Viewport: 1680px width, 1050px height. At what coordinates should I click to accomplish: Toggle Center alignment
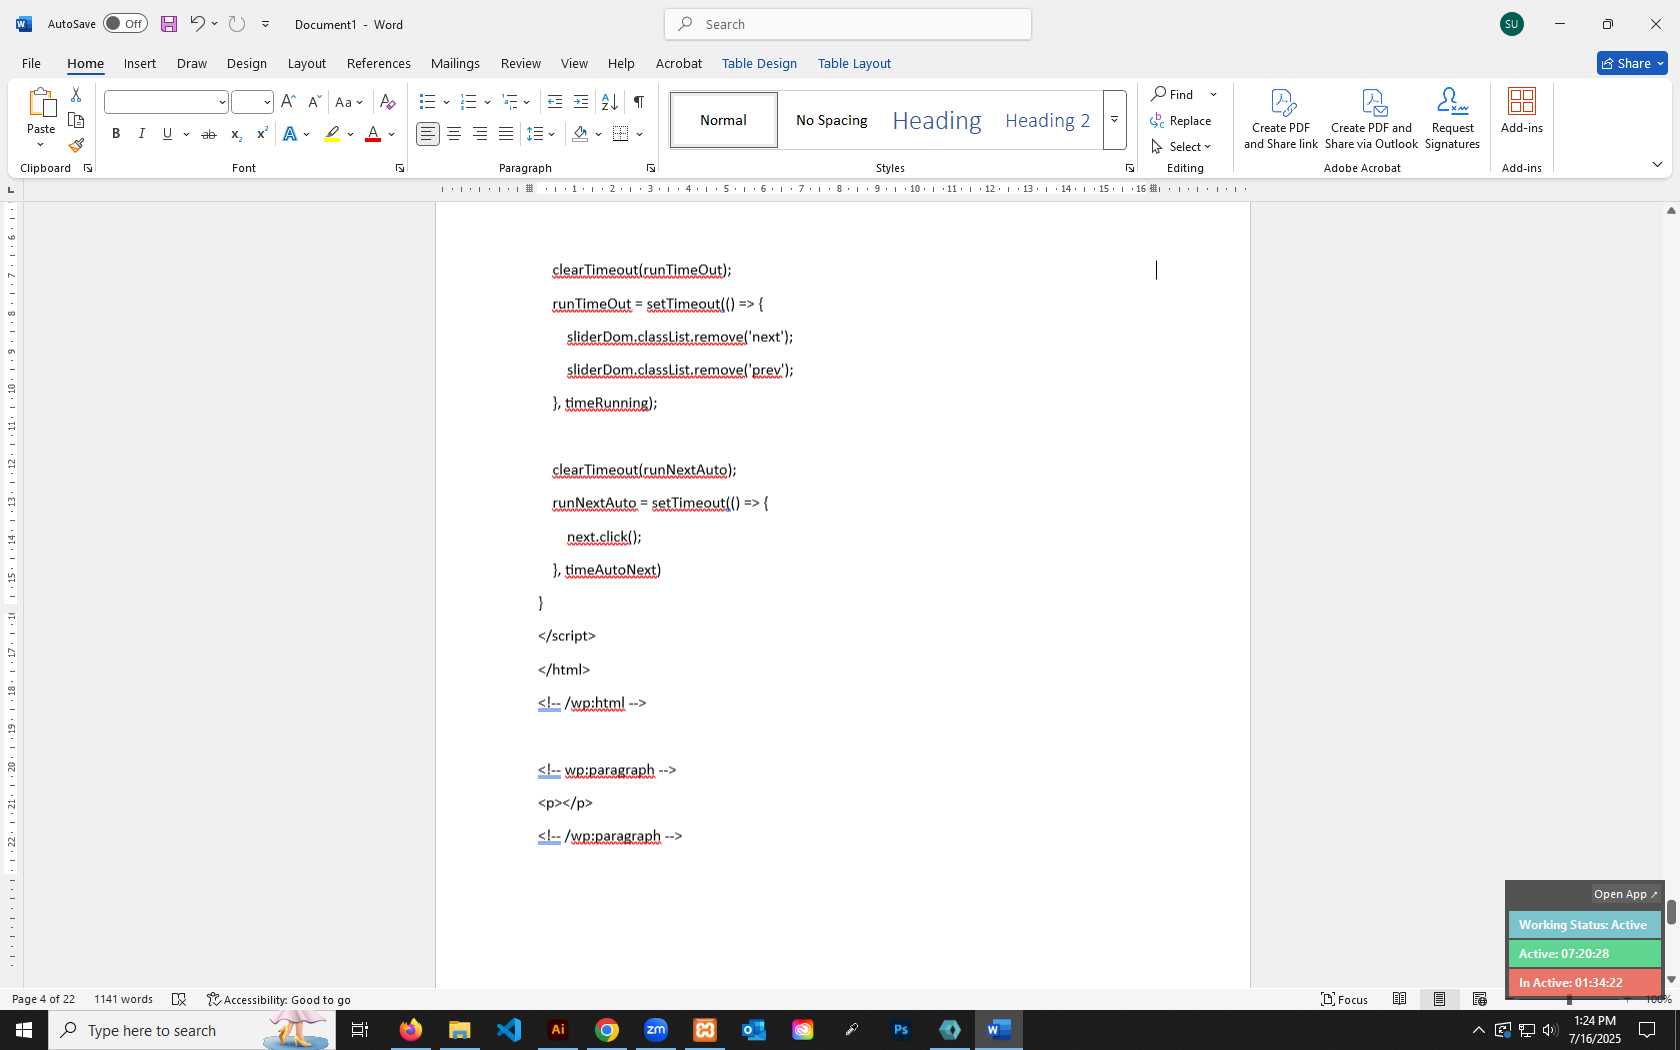point(454,134)
